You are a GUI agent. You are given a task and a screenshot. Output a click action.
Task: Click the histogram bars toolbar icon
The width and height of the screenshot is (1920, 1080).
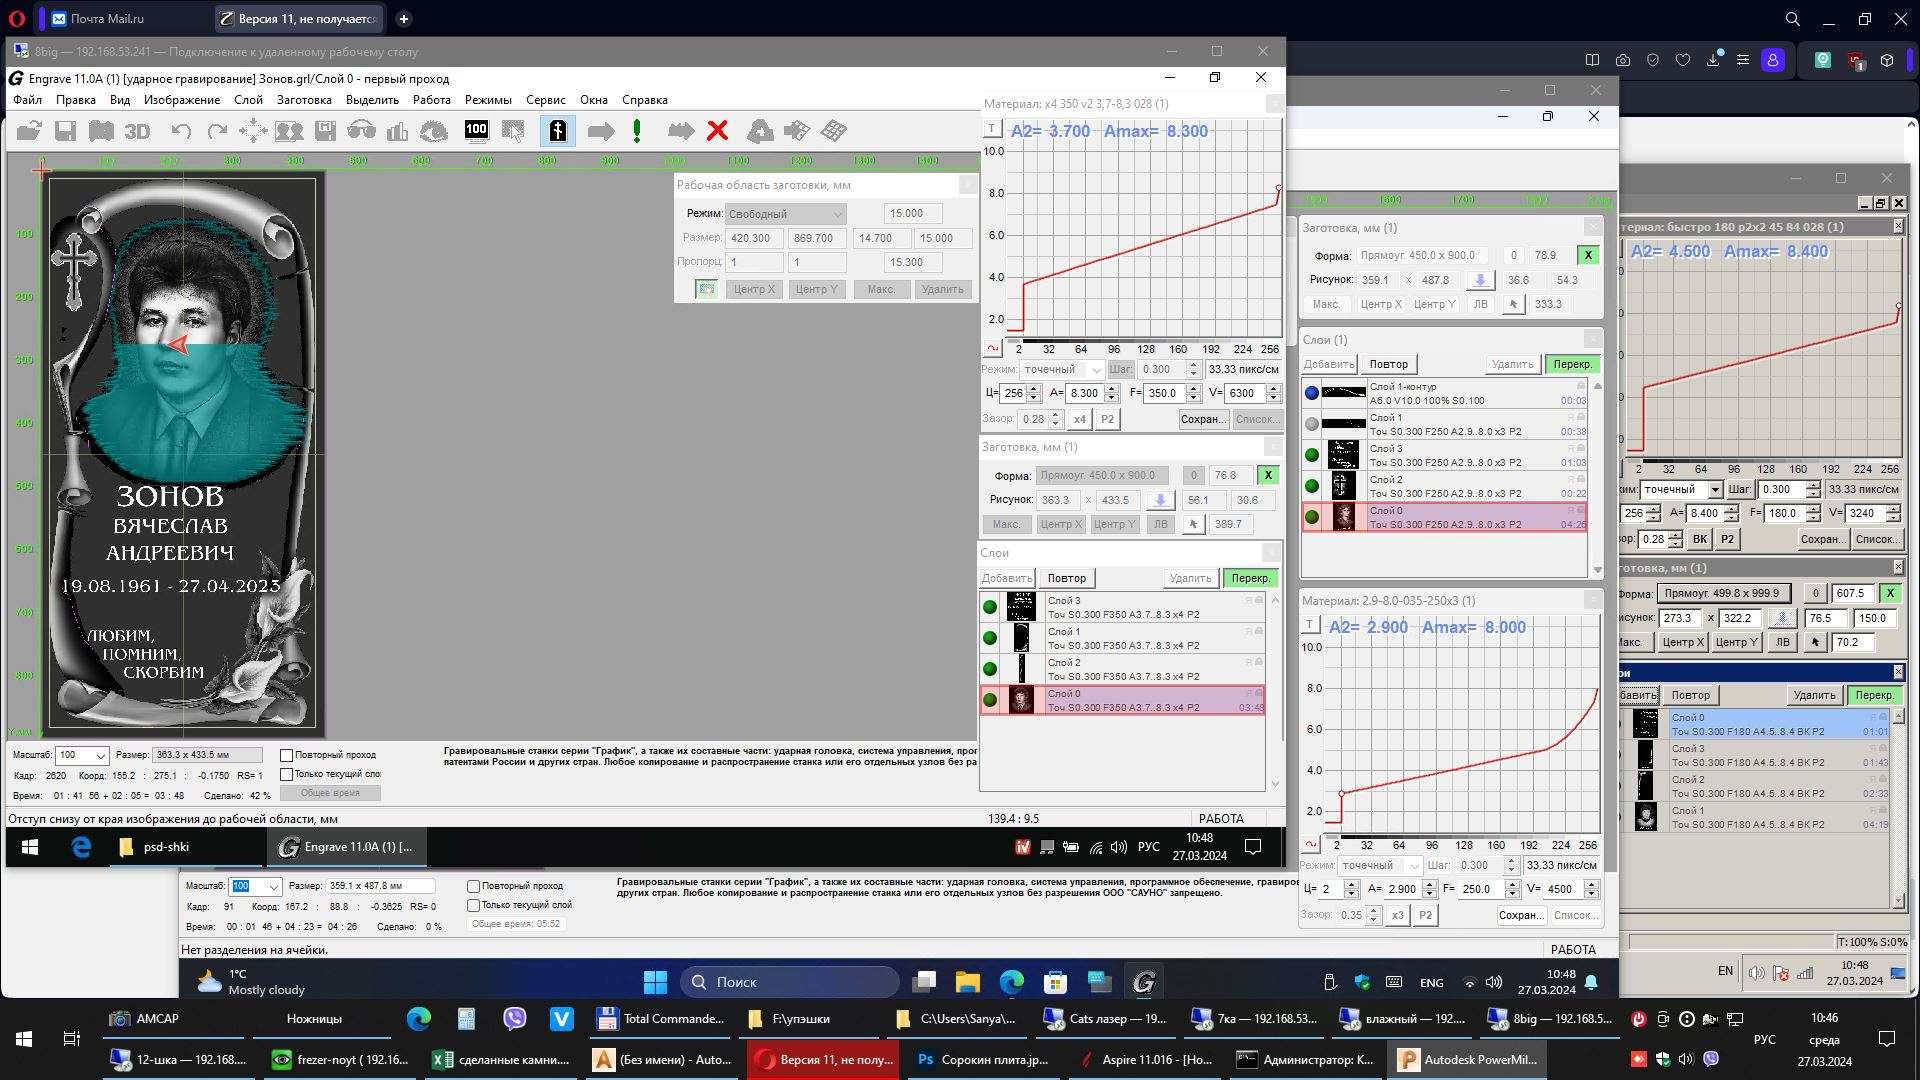click(398, 131)
